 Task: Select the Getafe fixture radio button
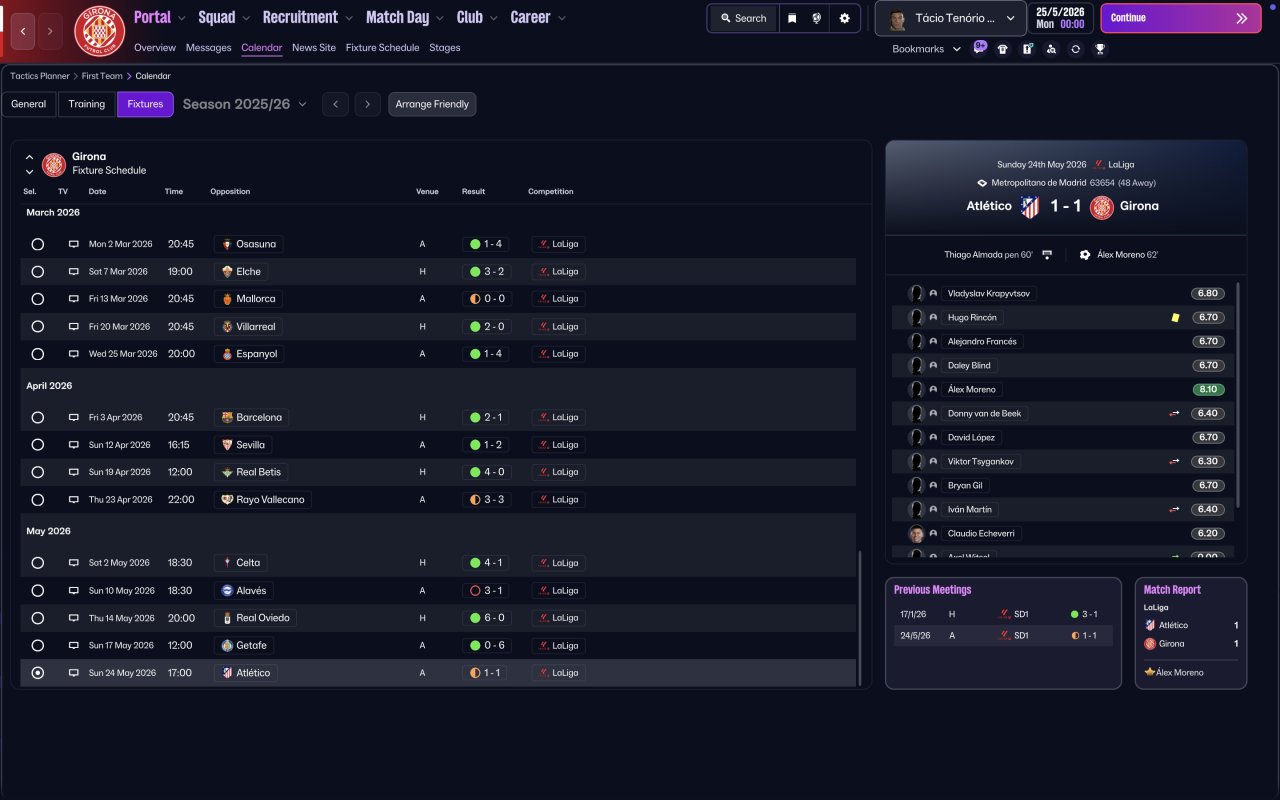tap(38, 645)
